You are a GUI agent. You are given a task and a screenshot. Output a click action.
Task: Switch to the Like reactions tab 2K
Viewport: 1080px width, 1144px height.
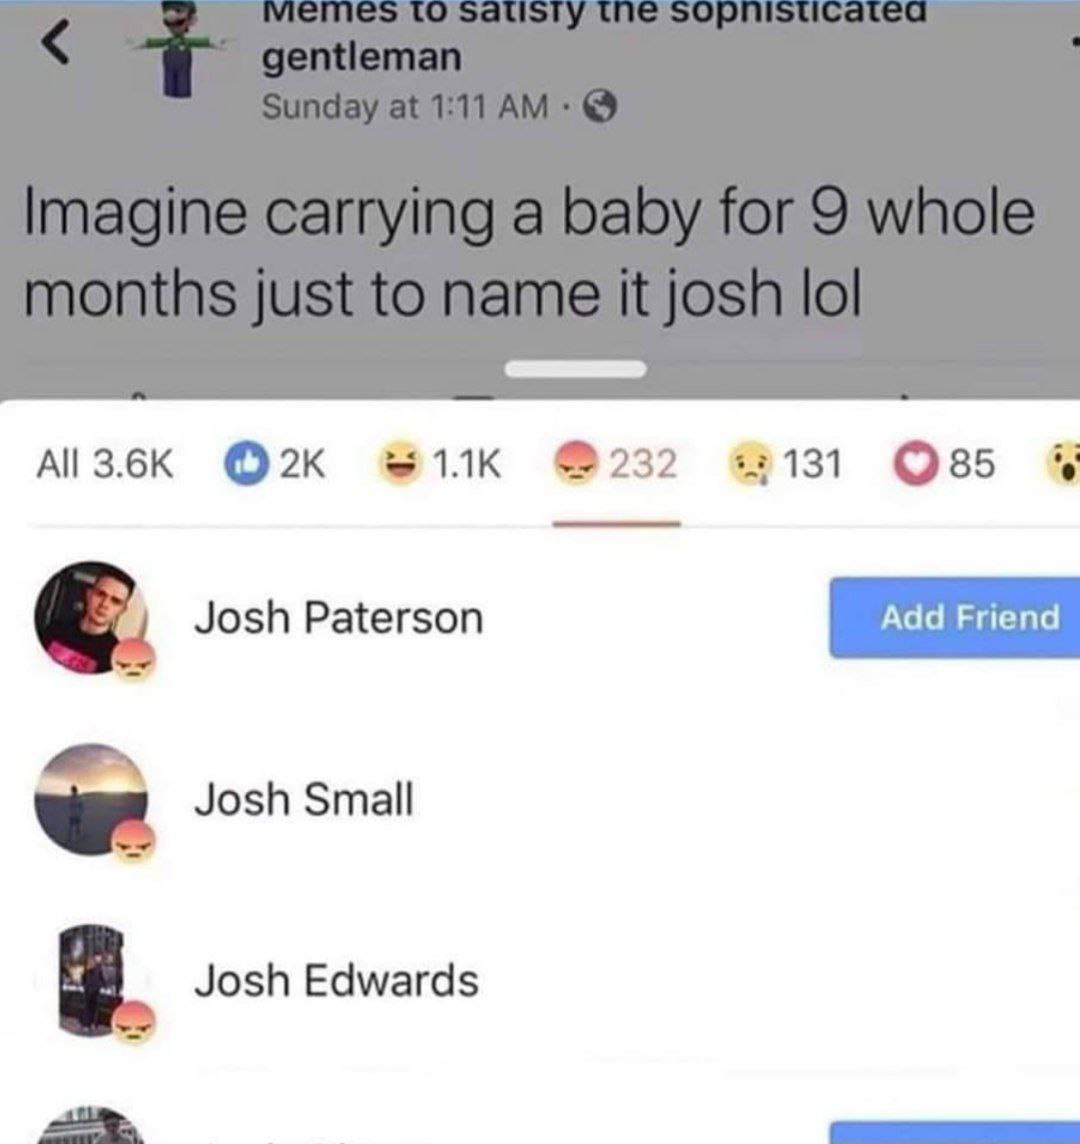(x=275, y=463)
